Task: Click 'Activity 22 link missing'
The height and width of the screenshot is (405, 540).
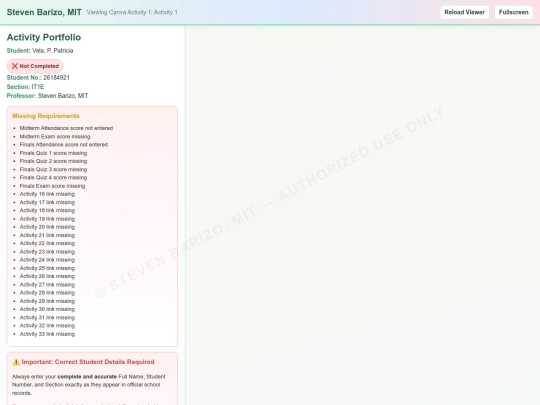Action: coord(47,243)
